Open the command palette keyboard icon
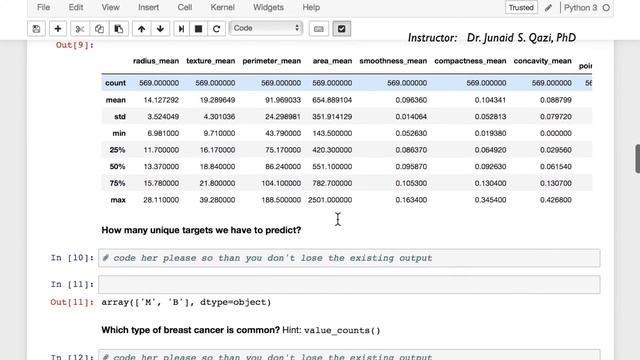The image size is (640, 360). [319, 29]
